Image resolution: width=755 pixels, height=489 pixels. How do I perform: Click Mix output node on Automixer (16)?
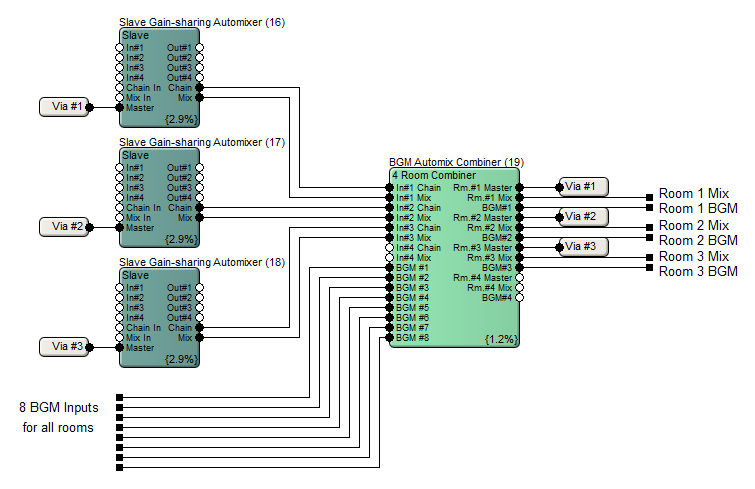[199, 98]
